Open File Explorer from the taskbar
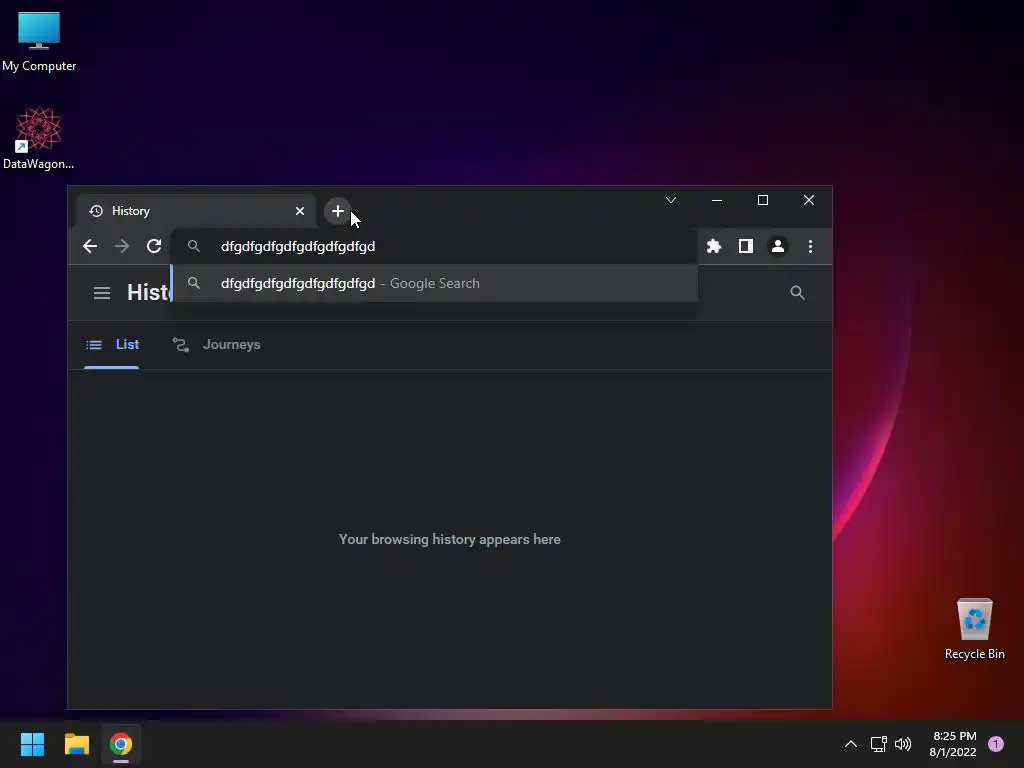The image size is (1024, 768). click(76, 744)
